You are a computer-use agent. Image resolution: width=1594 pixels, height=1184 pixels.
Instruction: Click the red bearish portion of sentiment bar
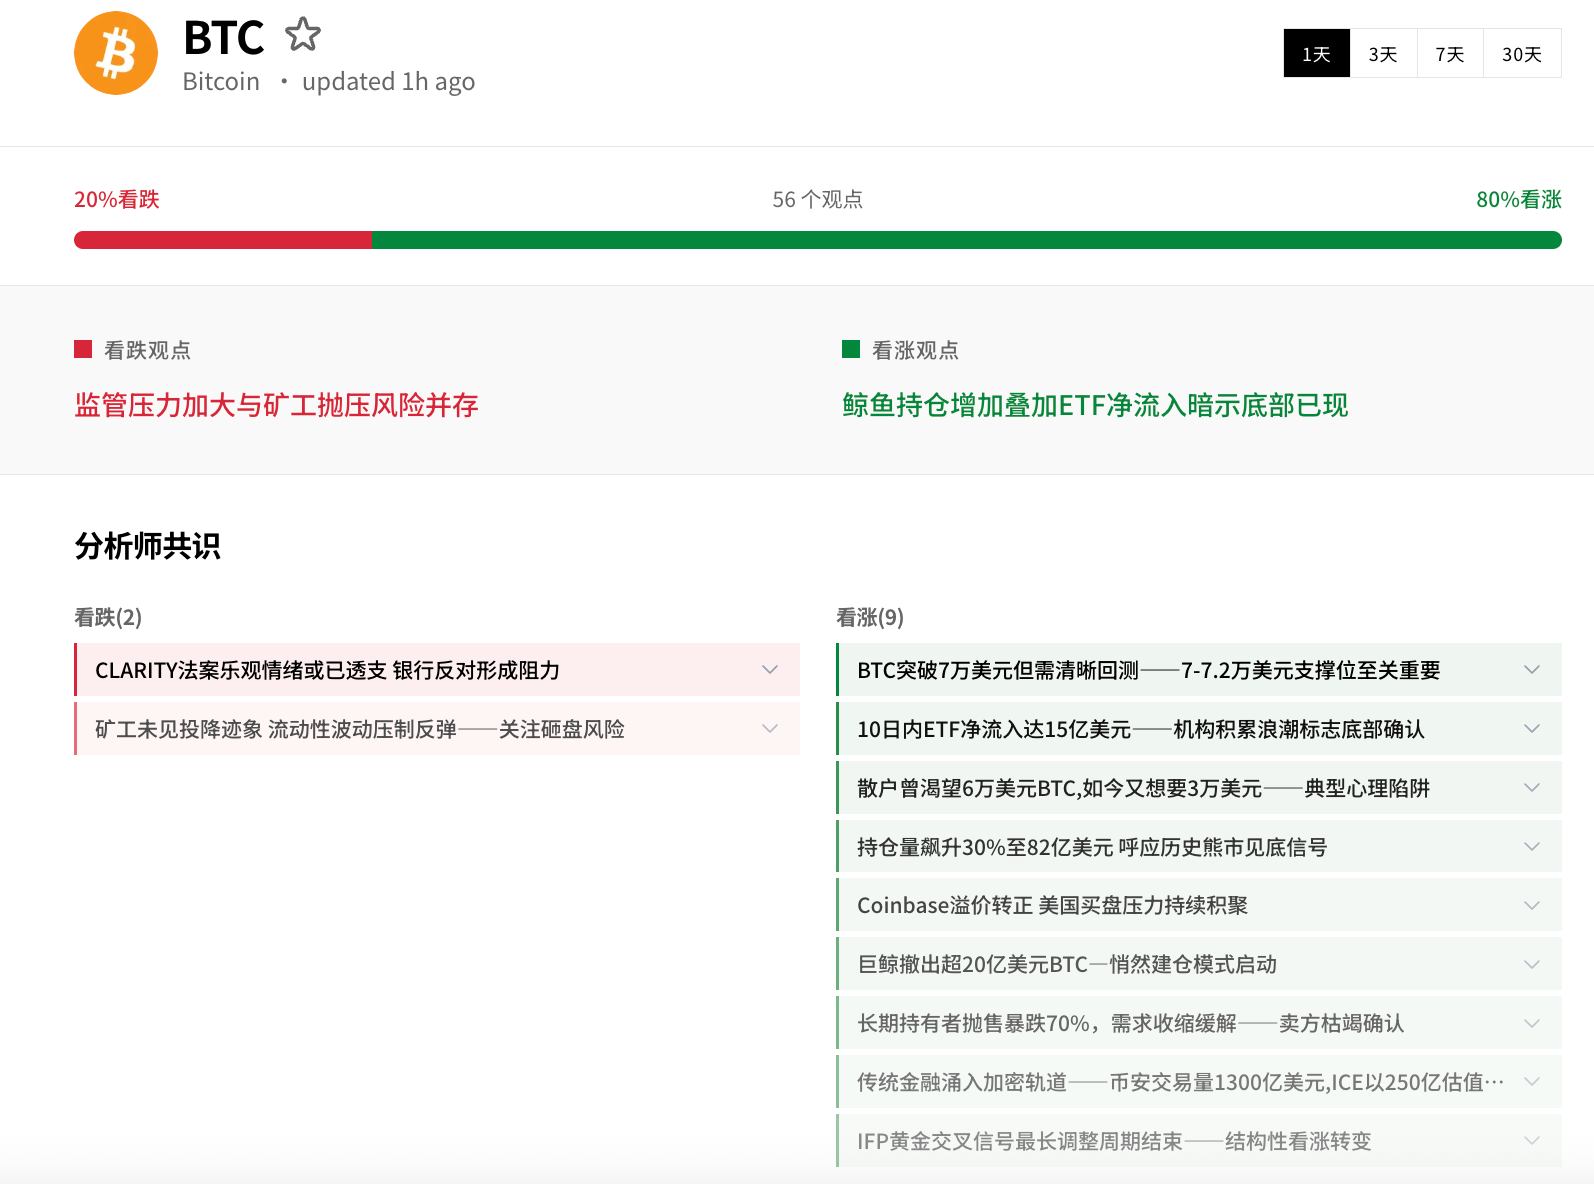[222, 240]
